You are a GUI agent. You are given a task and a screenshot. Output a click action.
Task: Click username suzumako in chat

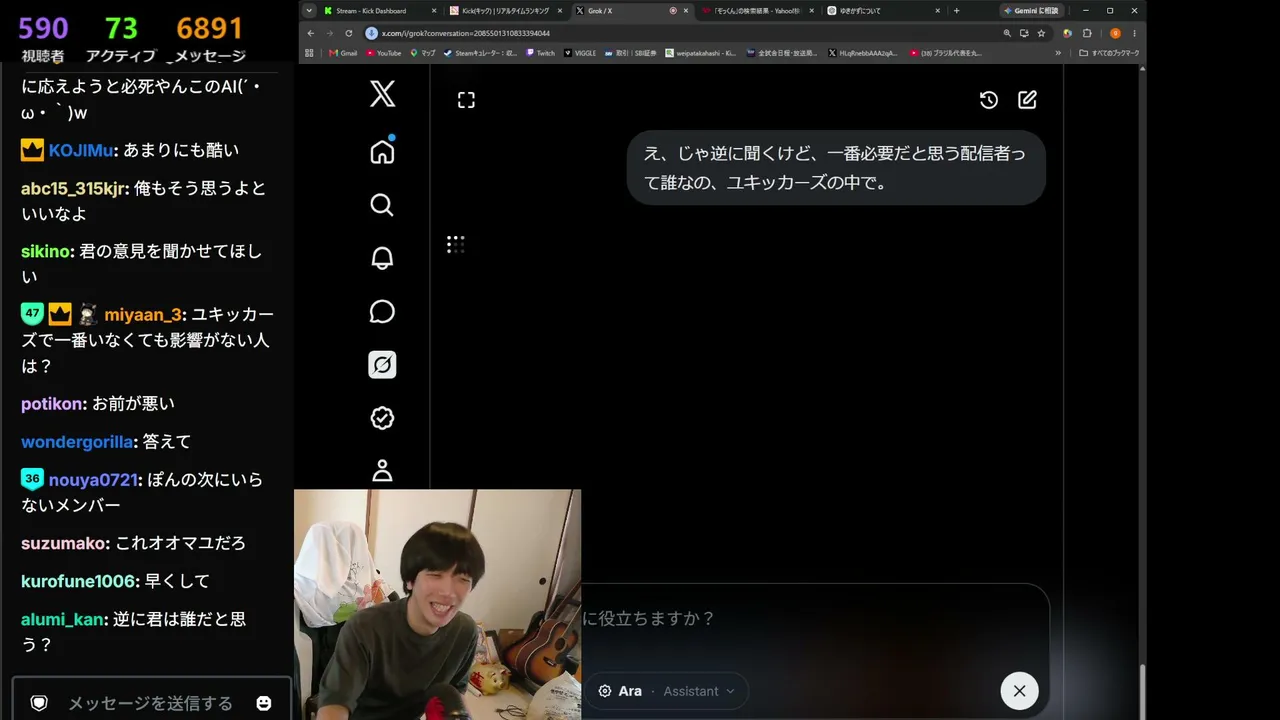[x=64, y=544]
